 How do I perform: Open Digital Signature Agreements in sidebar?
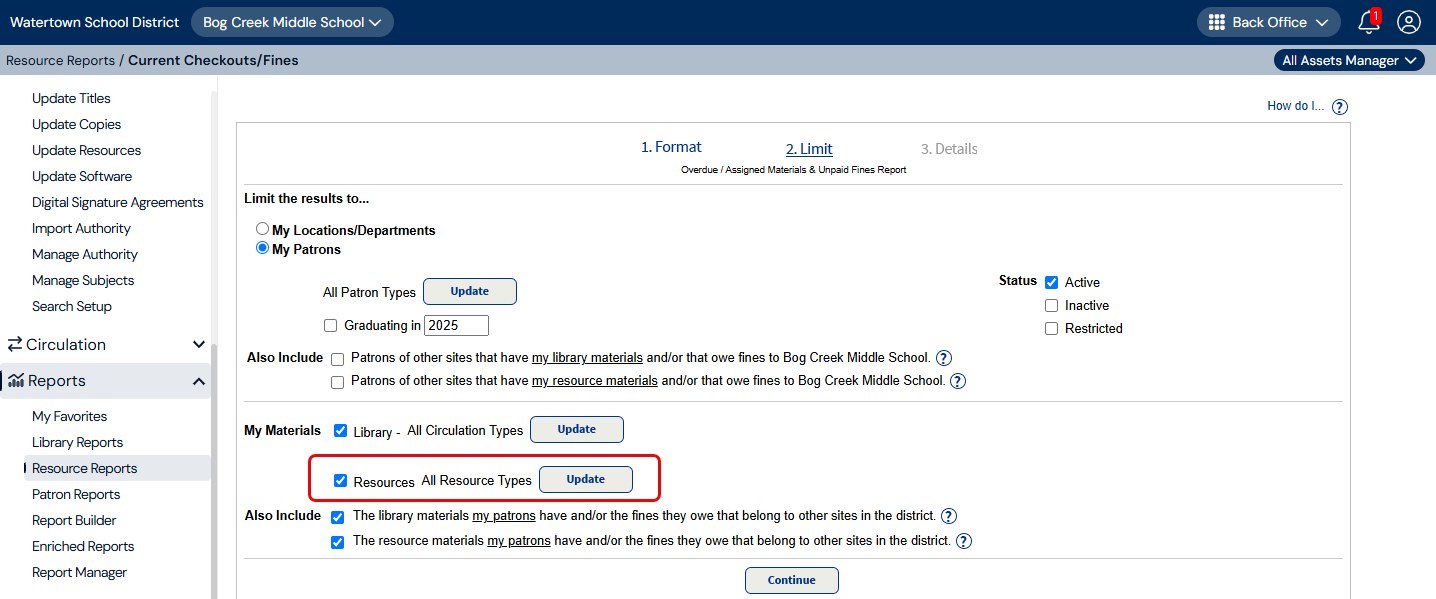[x=118, y=202]
